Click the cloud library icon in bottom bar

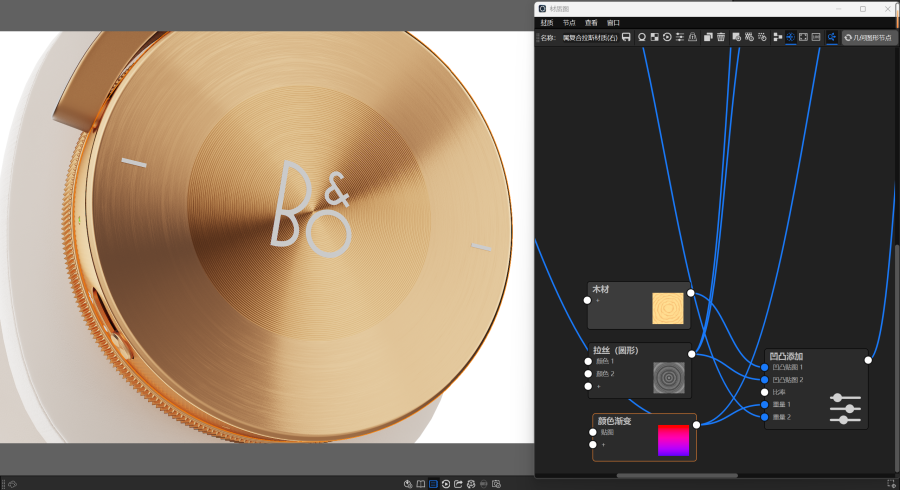408,484
